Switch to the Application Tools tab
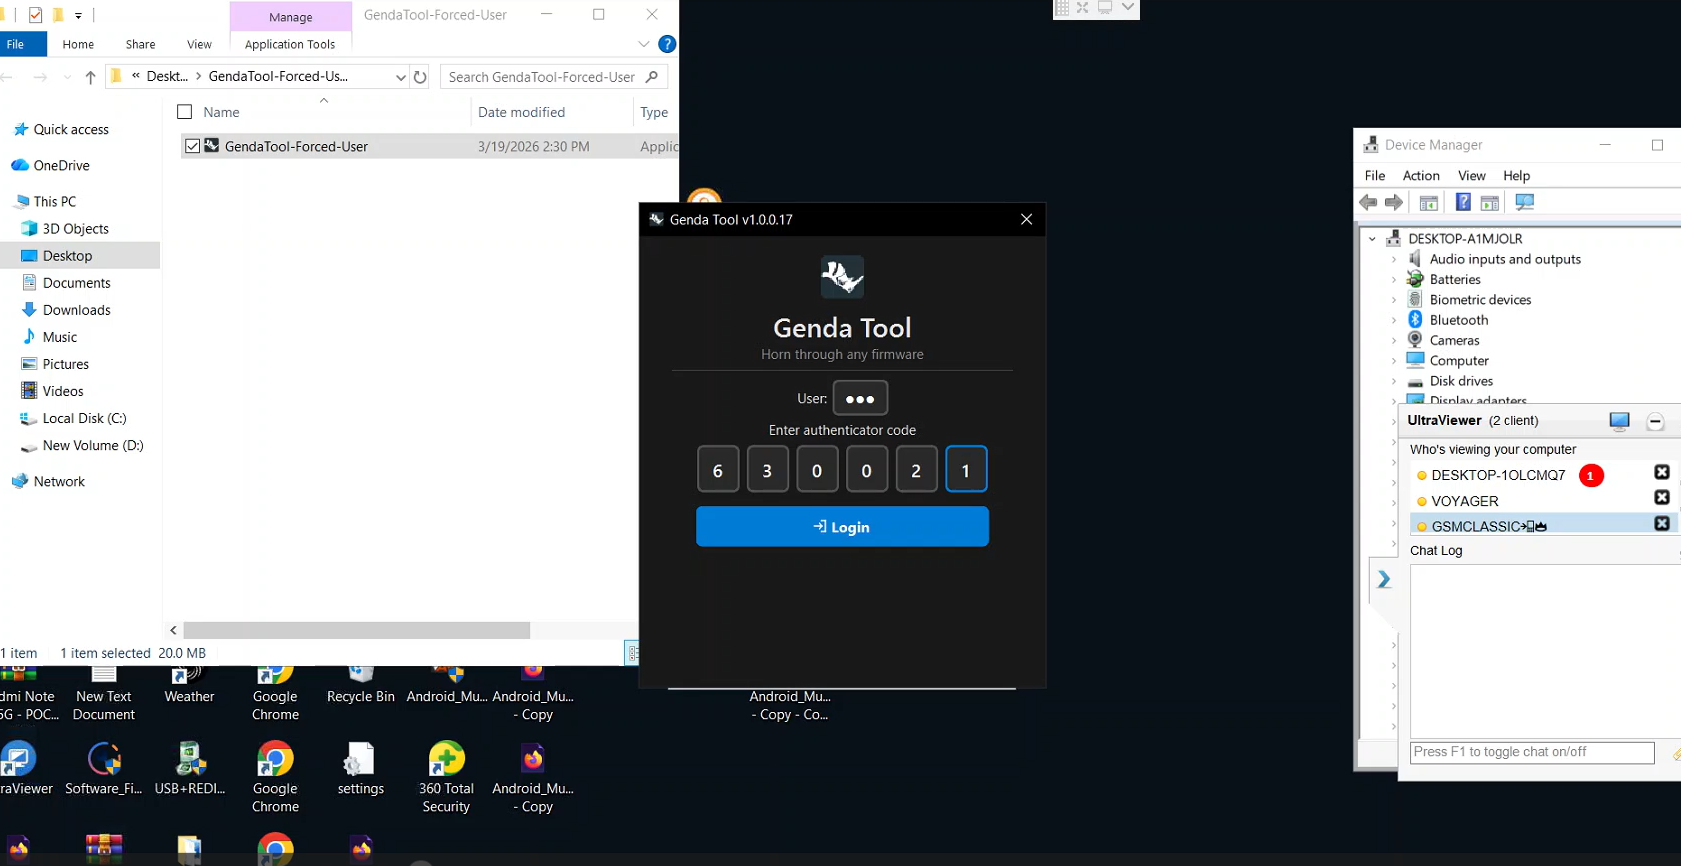Screen dimensions: 1681x866 pos(290,44)
